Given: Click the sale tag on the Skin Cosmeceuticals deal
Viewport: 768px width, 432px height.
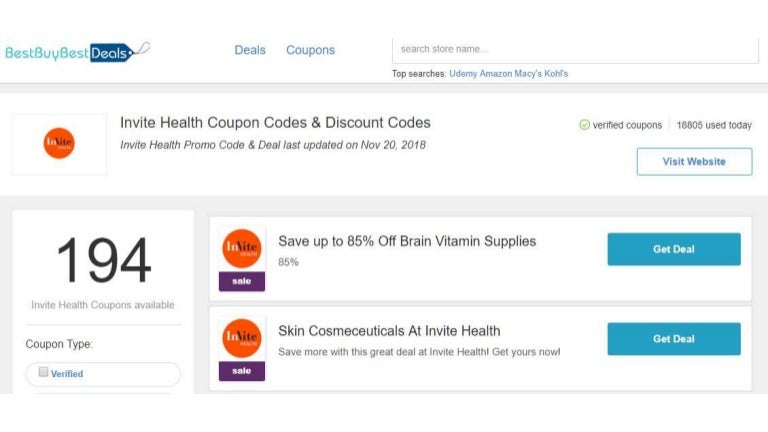Looking at the screenshot, I should [242, 371].
